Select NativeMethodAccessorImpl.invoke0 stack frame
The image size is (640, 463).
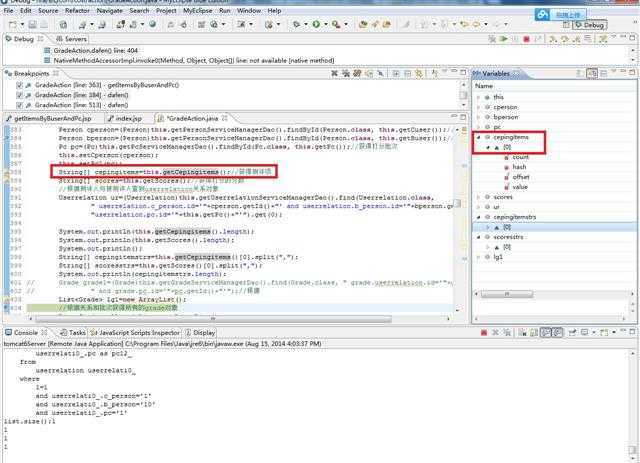[x=189, y=60]
